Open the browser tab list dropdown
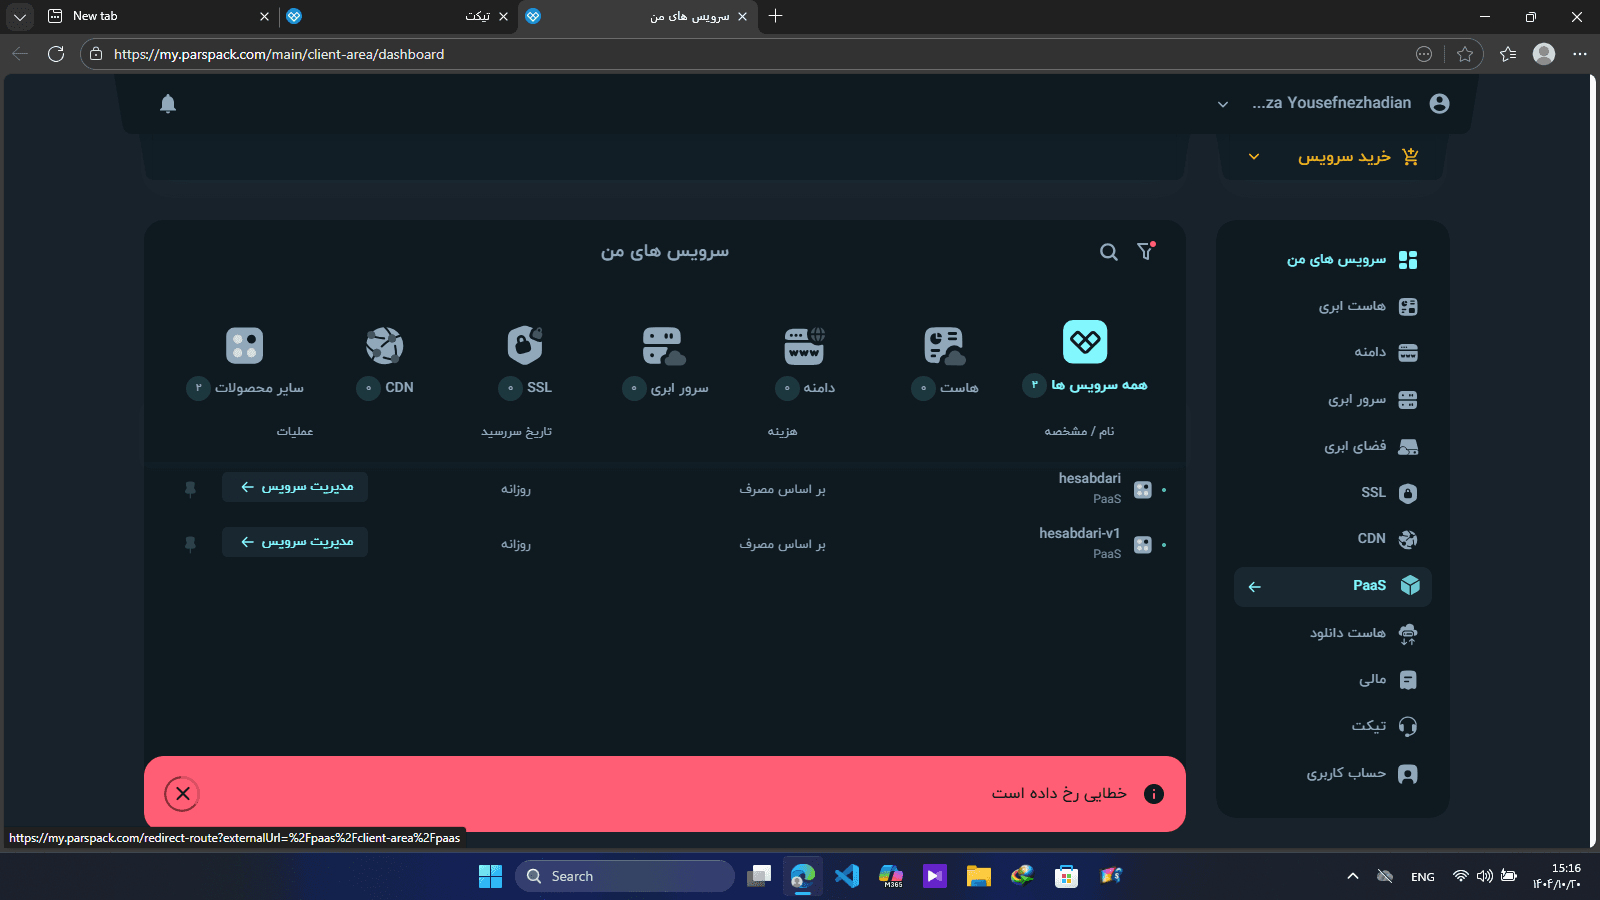The width and height of the screenshot is (1600, 900). tap(20, 16)
